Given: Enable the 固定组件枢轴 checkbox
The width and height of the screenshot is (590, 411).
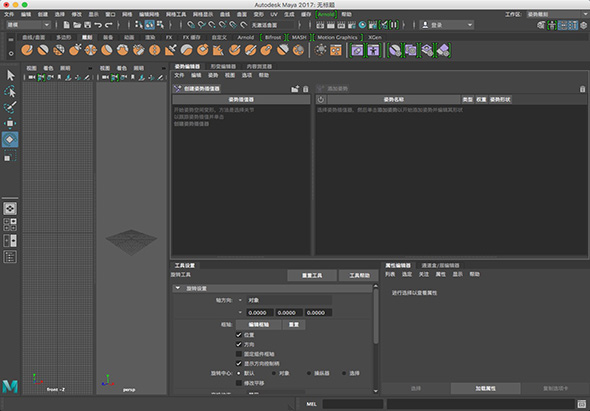Looking at the screenshot, I should 239,354.
